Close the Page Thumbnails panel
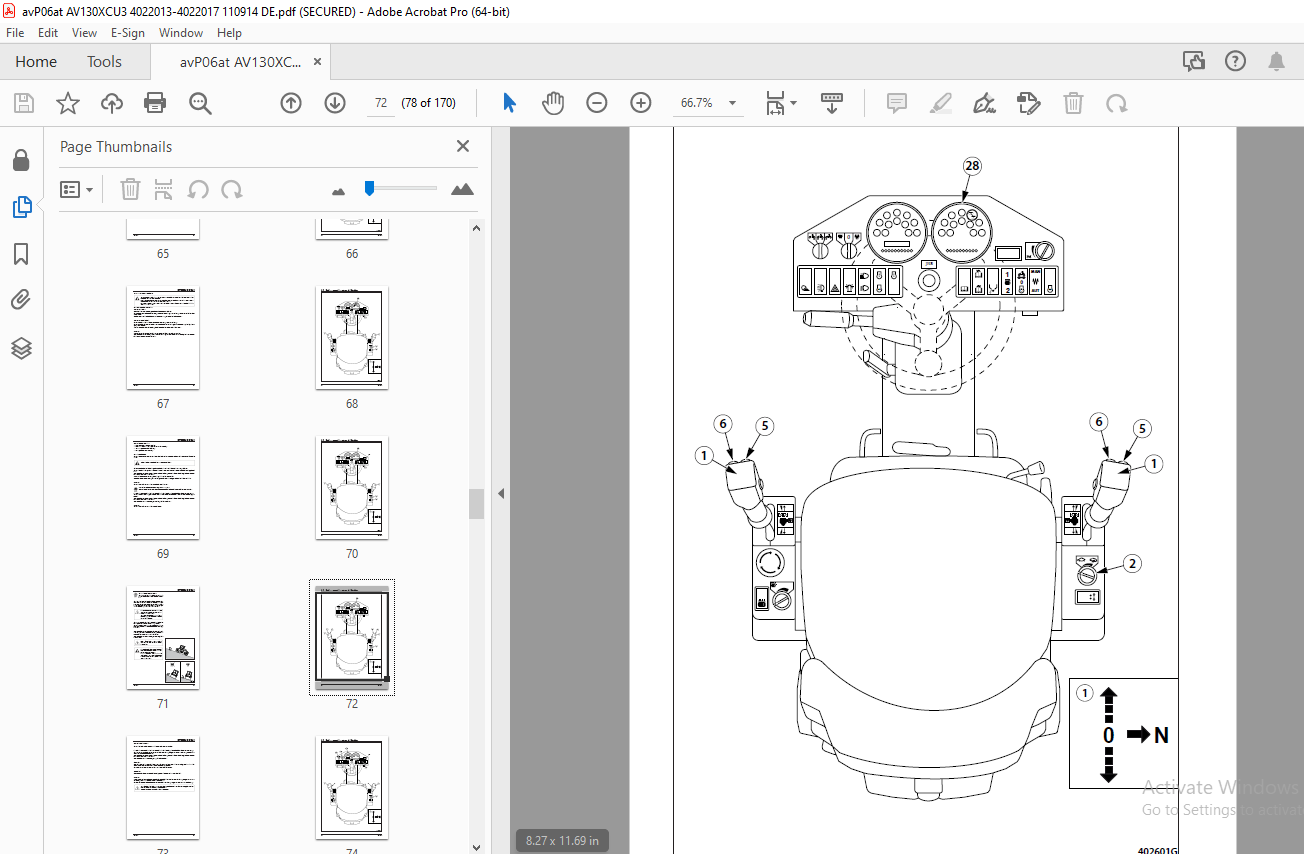Viewport: 1304px width, 854px height. 463,146
